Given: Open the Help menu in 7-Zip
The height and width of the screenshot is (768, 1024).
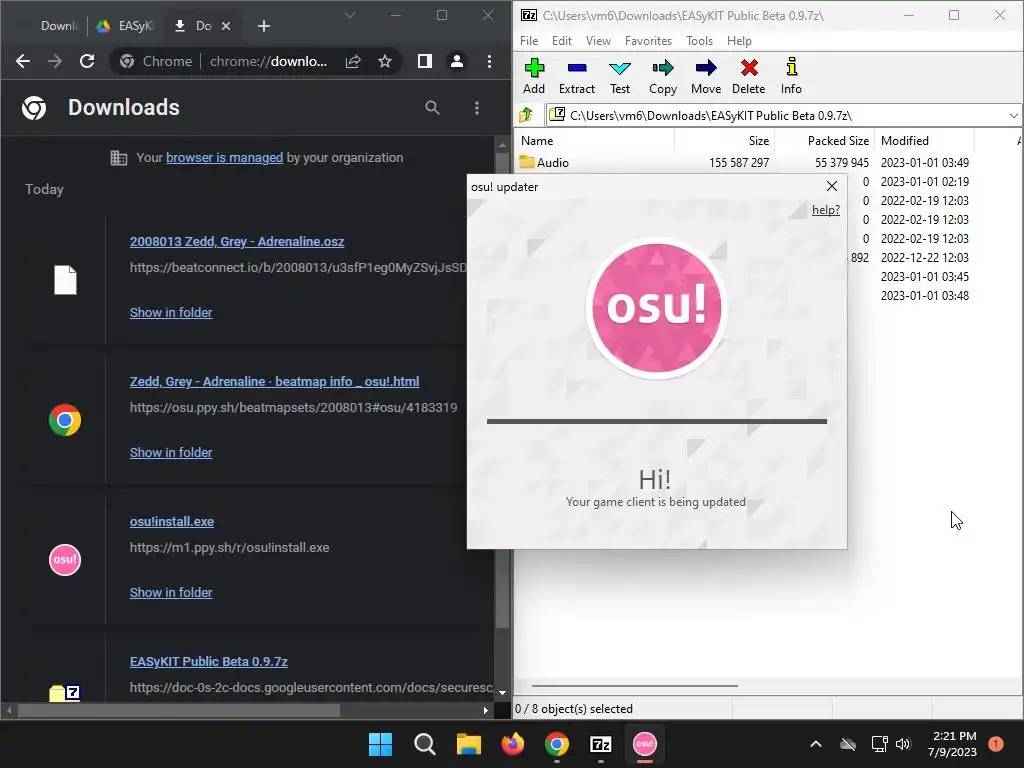Looking at the screenshot, I should point(739,40).
